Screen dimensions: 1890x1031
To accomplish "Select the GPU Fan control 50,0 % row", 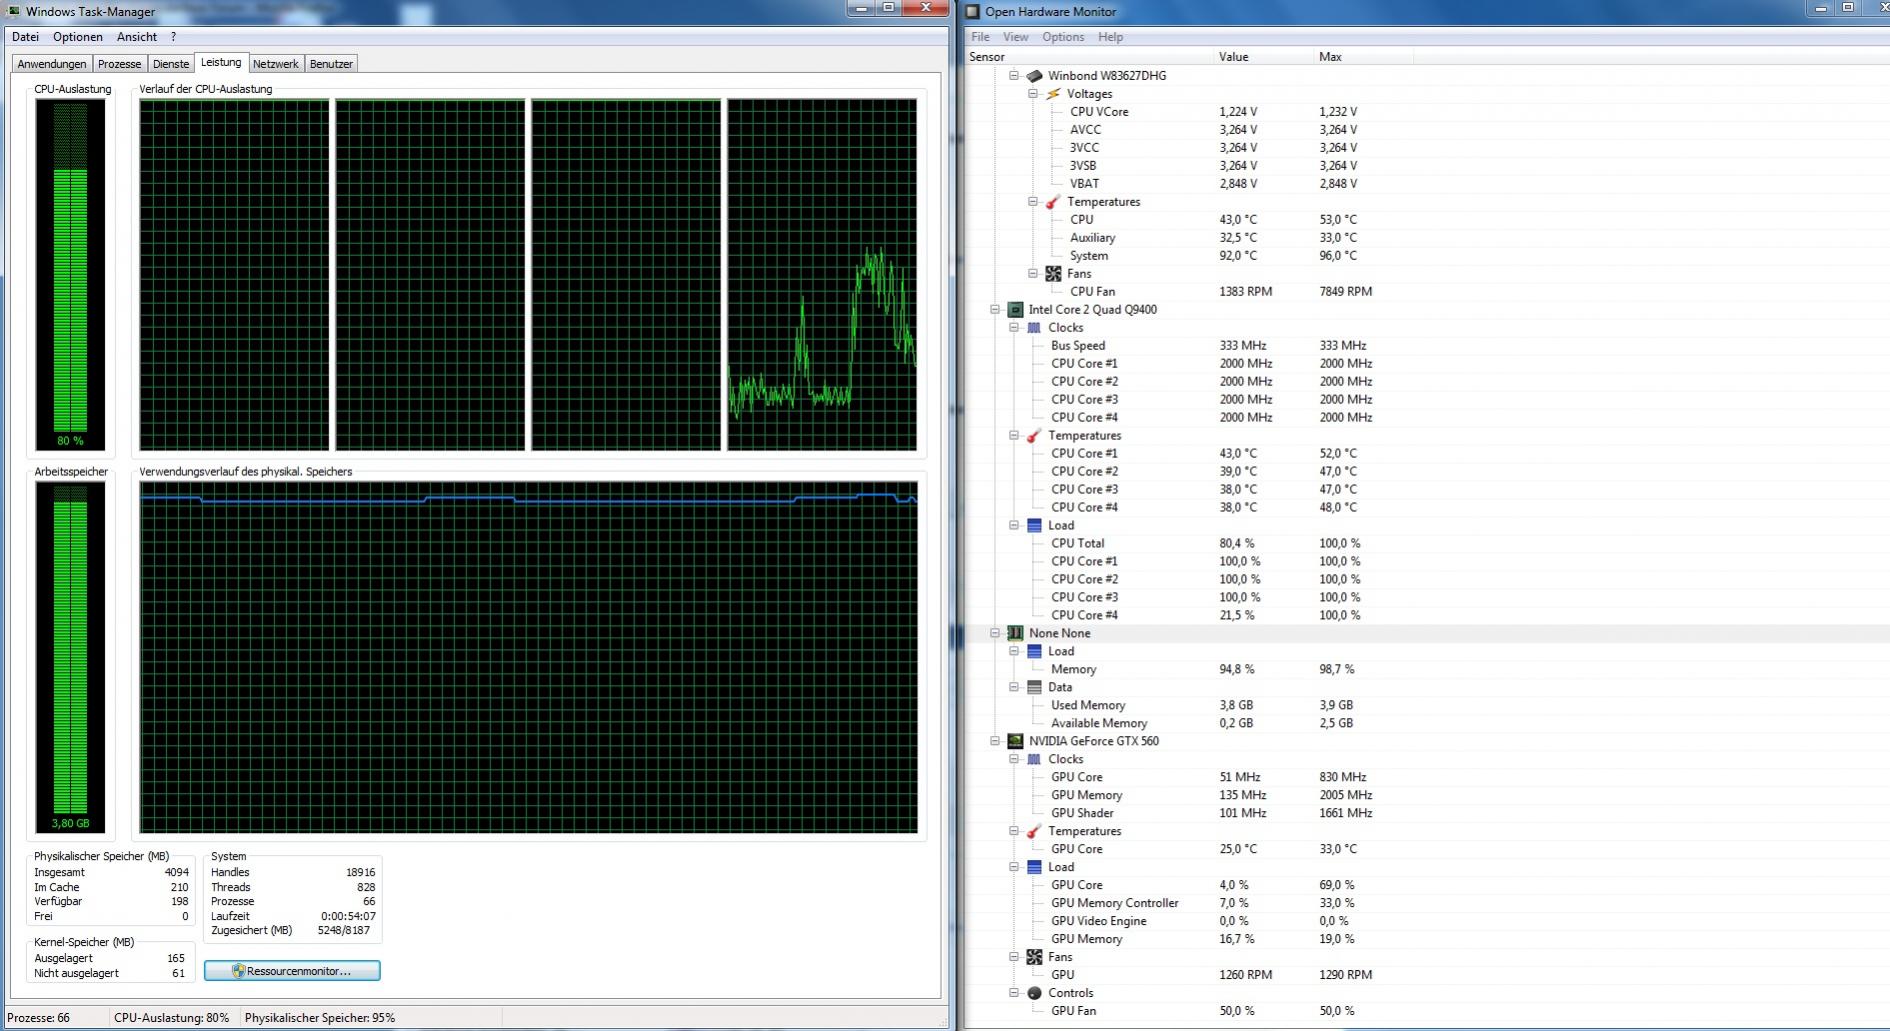I will click(x=1426, y=1012).
